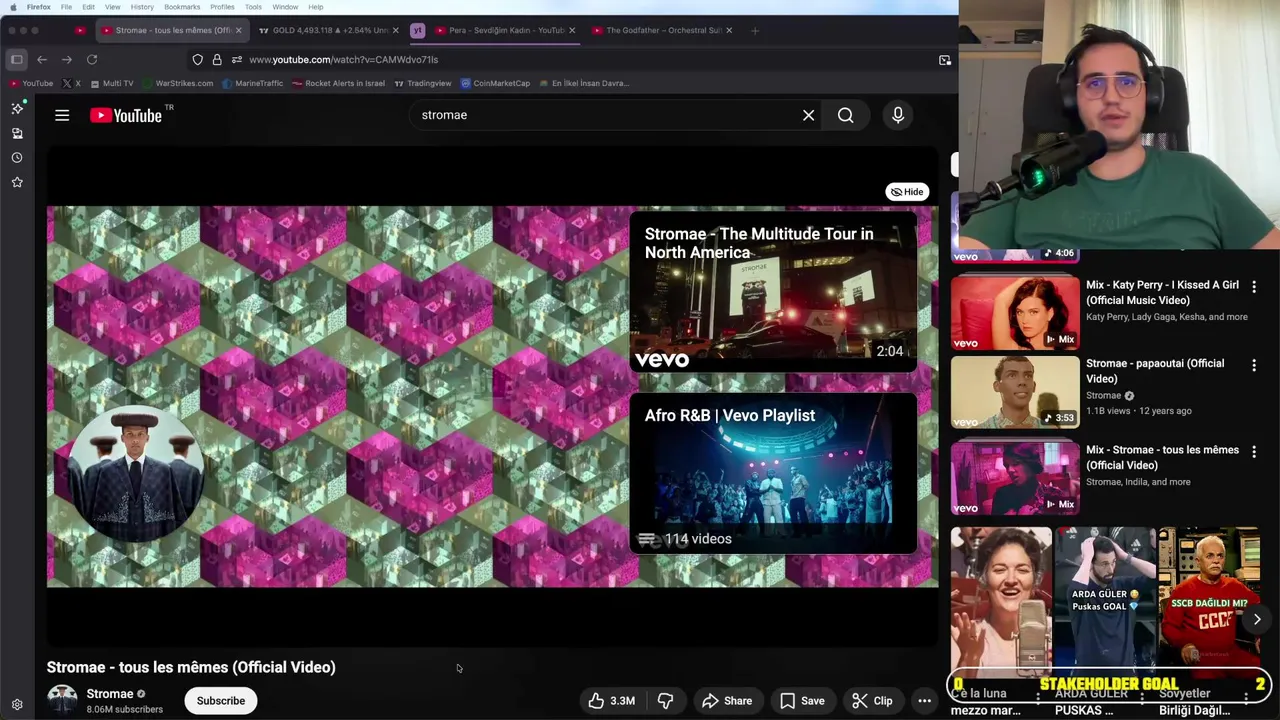Open the YouTube bookmark
1280x720 pixels.
(x=31, y=83)
